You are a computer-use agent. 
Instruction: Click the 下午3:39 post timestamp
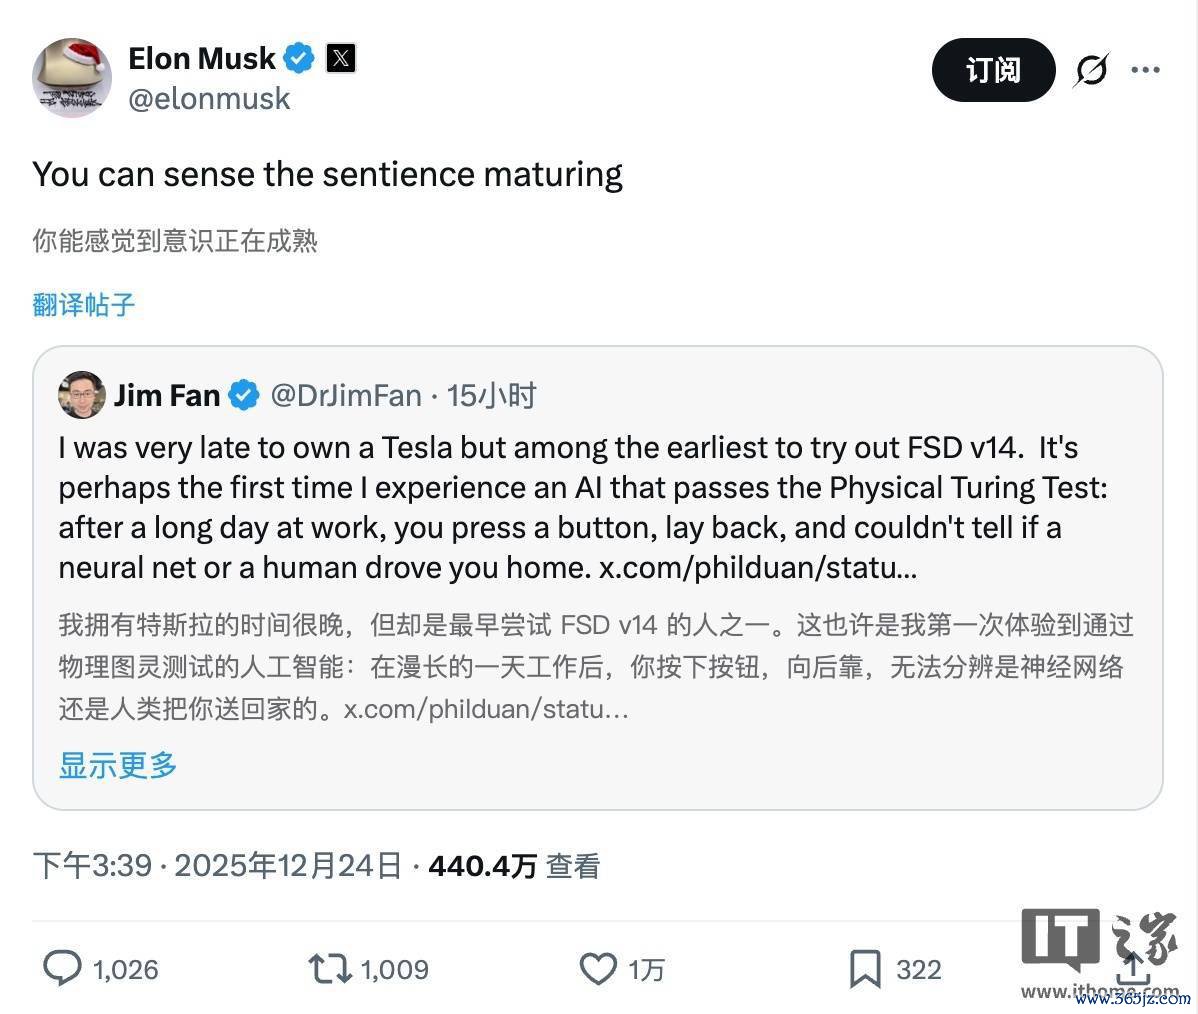(x=92, y=866)
